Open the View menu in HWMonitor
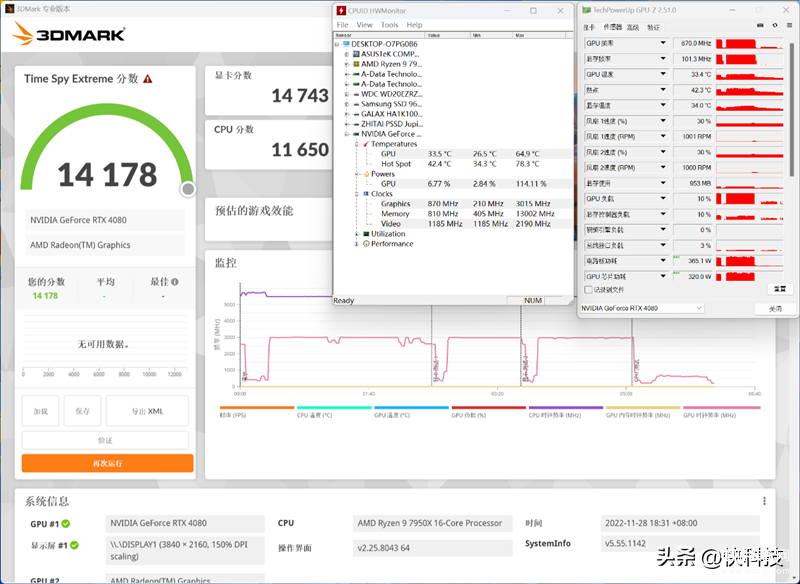The width and height of the screenshot is (800, 584). (364, 24)
